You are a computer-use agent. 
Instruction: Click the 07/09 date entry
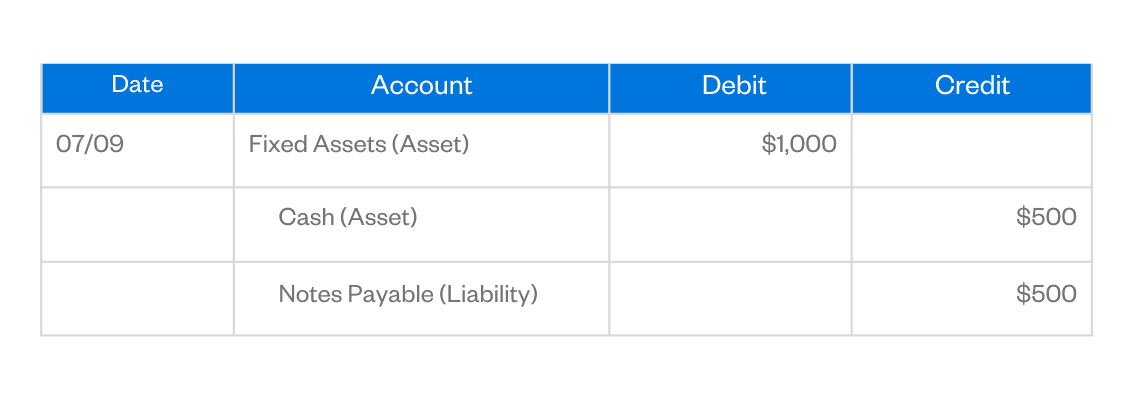pos(90,144)
